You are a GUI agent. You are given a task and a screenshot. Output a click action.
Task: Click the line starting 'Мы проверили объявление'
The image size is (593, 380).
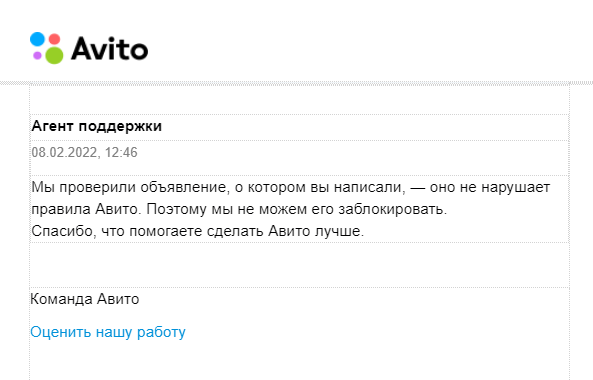(290, 187)
